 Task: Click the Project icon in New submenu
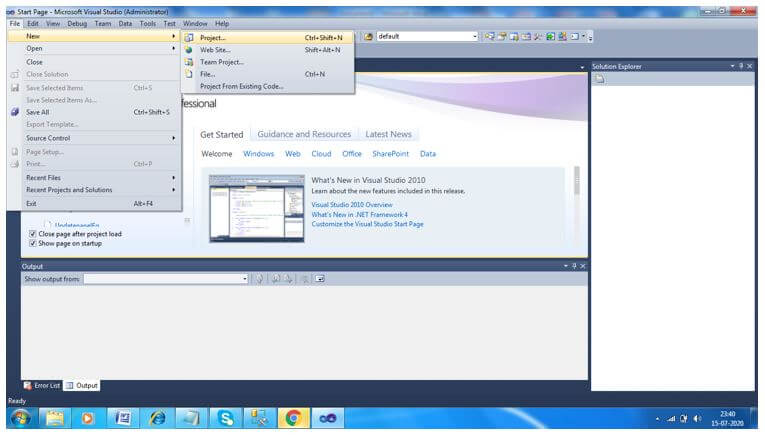pos(189,38)
